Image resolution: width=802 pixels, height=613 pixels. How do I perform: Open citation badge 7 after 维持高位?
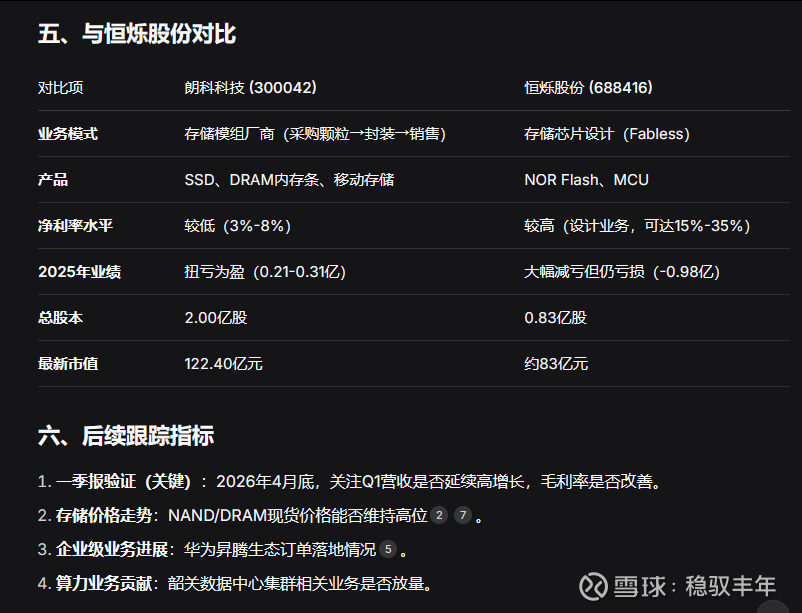tap(463, 515)
